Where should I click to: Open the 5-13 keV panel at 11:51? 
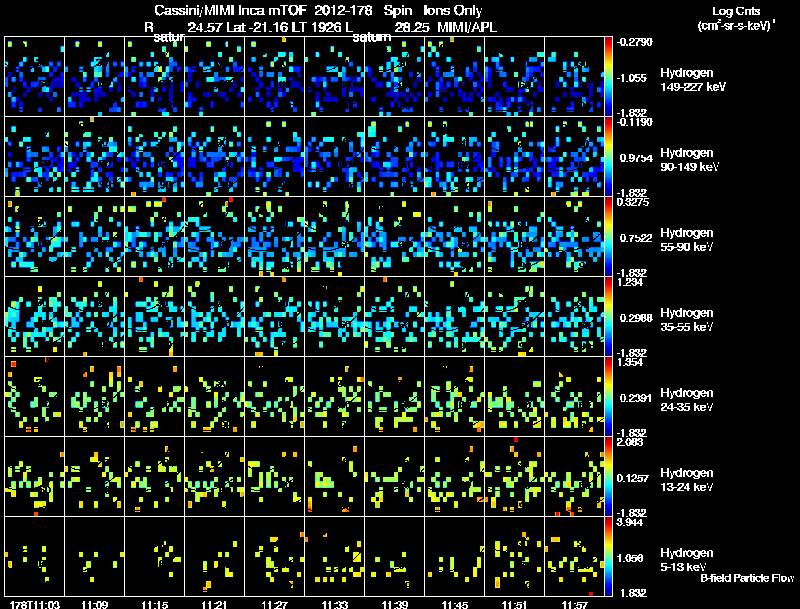click(514, 557)
